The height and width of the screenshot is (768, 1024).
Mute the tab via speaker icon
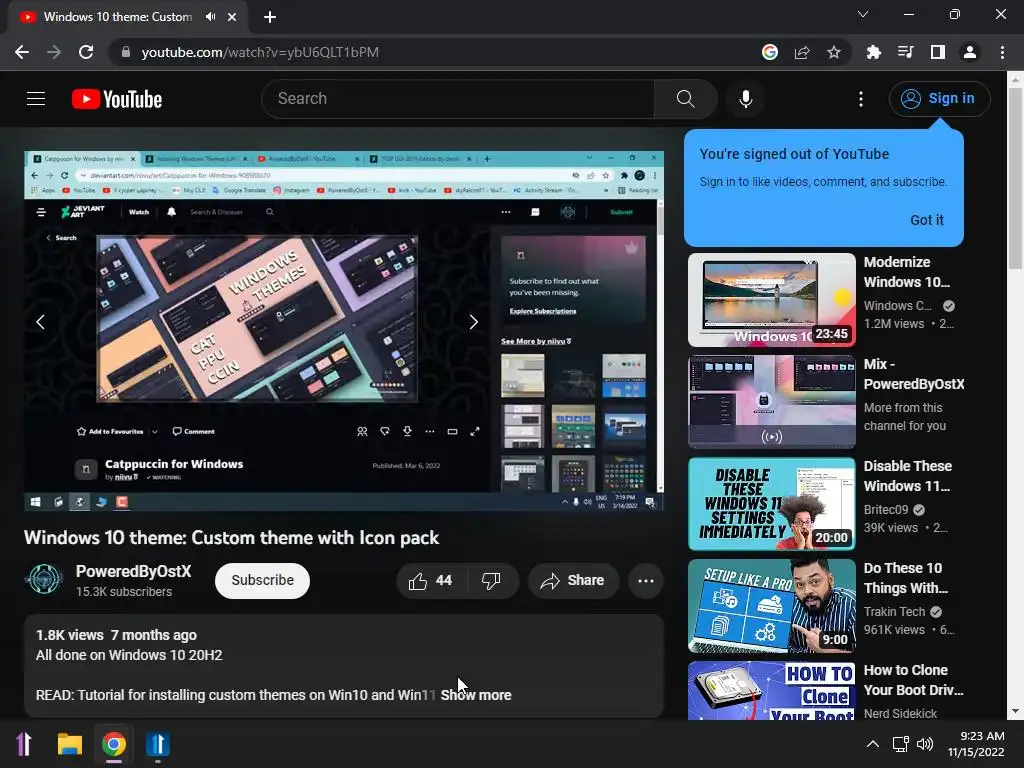(x=210, y=17)
